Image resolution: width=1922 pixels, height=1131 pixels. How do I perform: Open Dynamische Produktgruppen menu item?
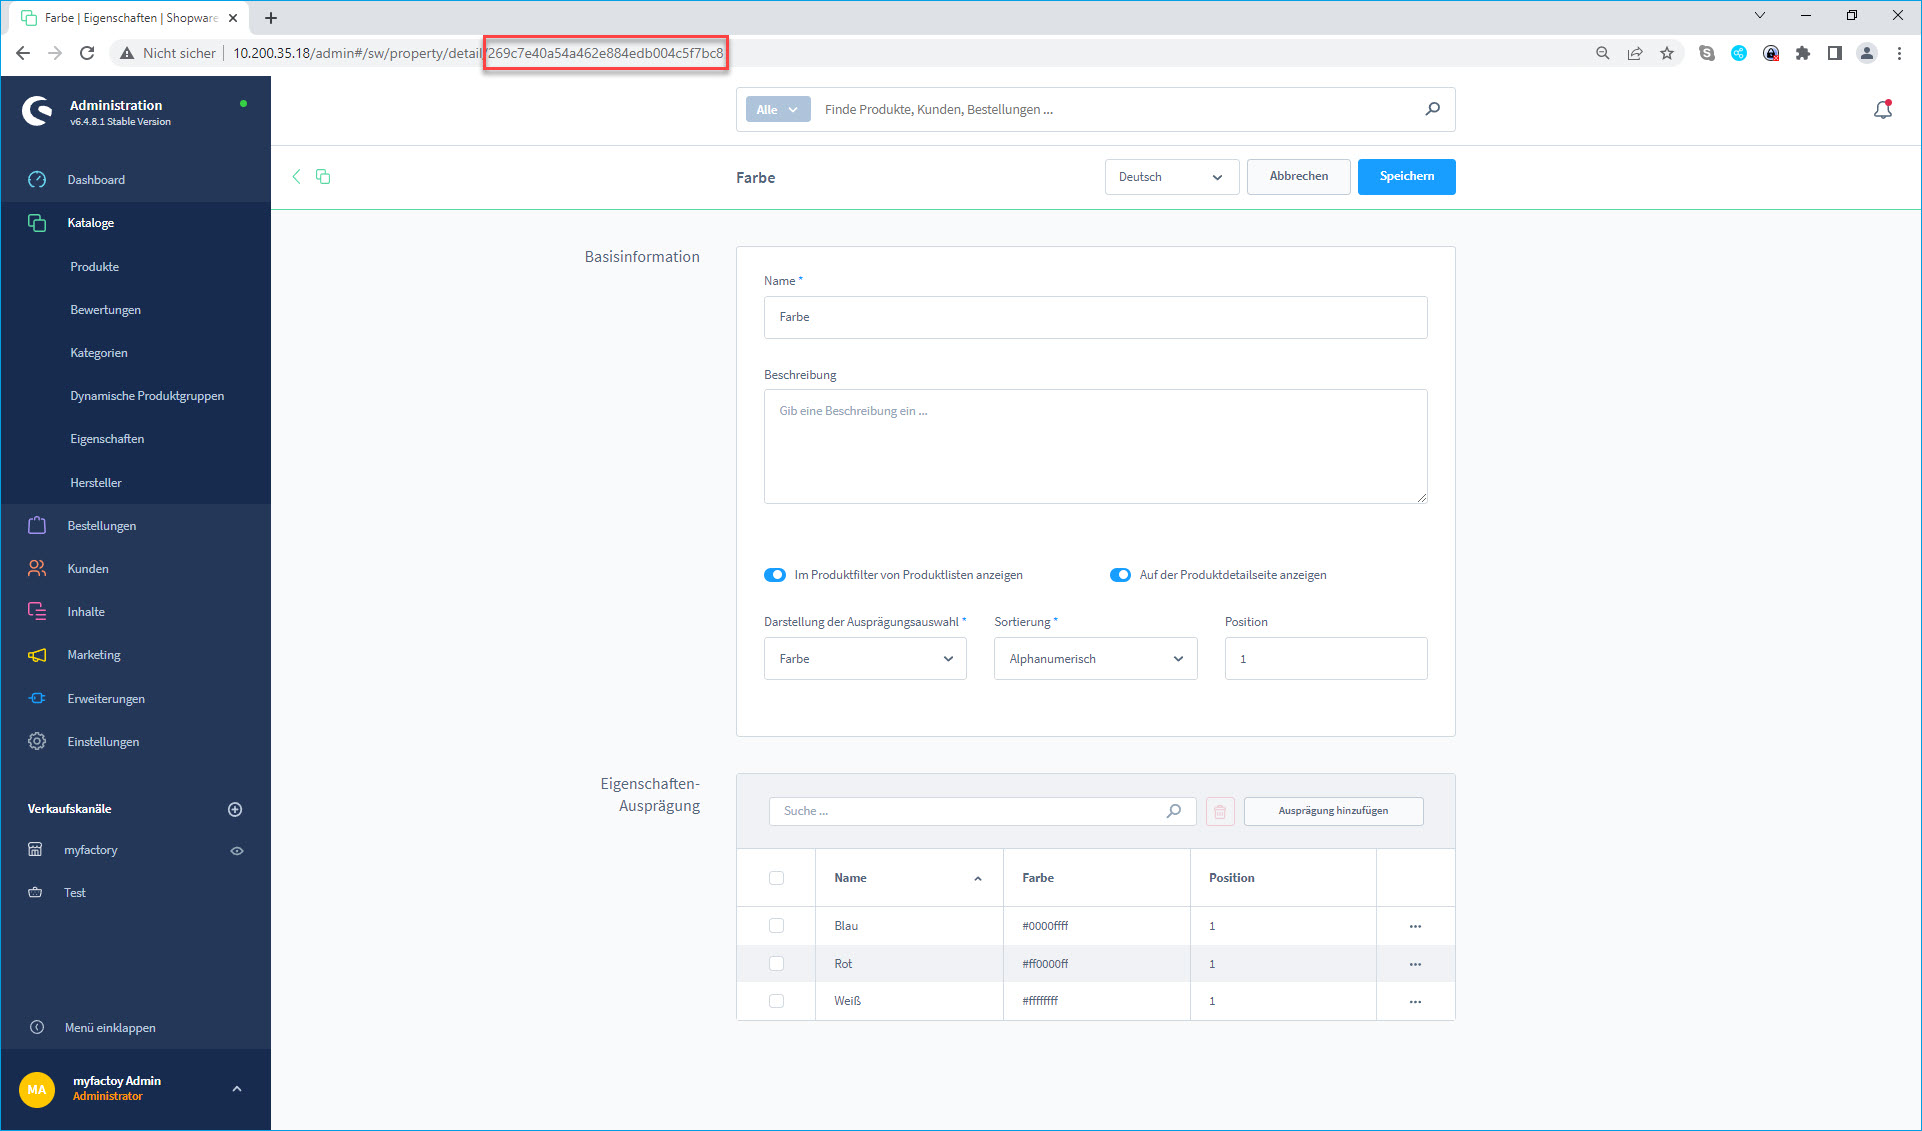point(147,396)
